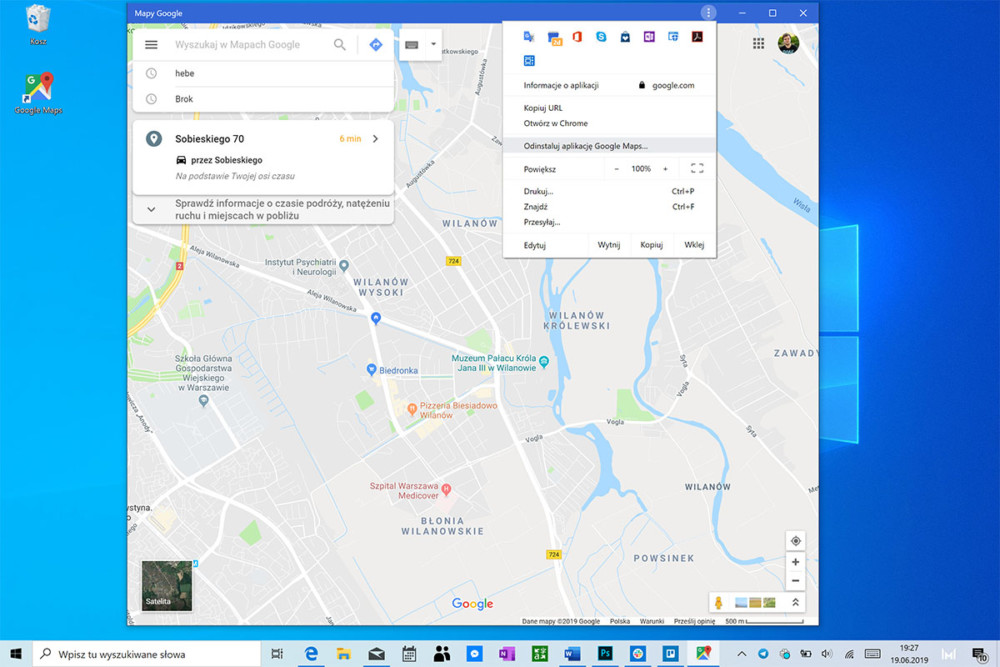
Task: Increase zoom with the plus in Powiększ row
Action: (x=665, y=169)
